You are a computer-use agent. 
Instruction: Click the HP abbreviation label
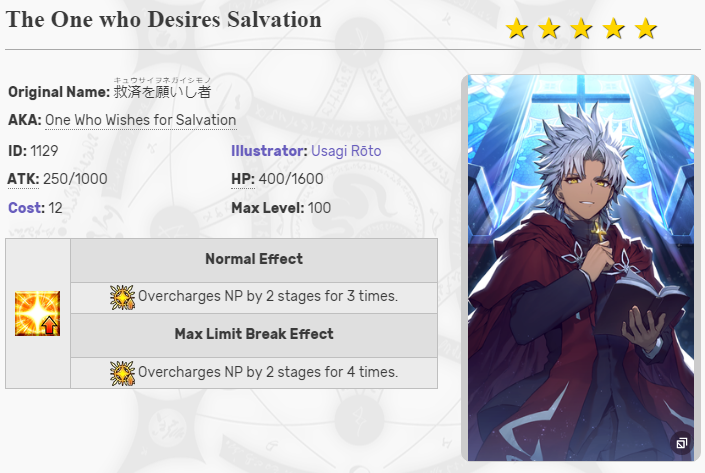coord(243,179)
